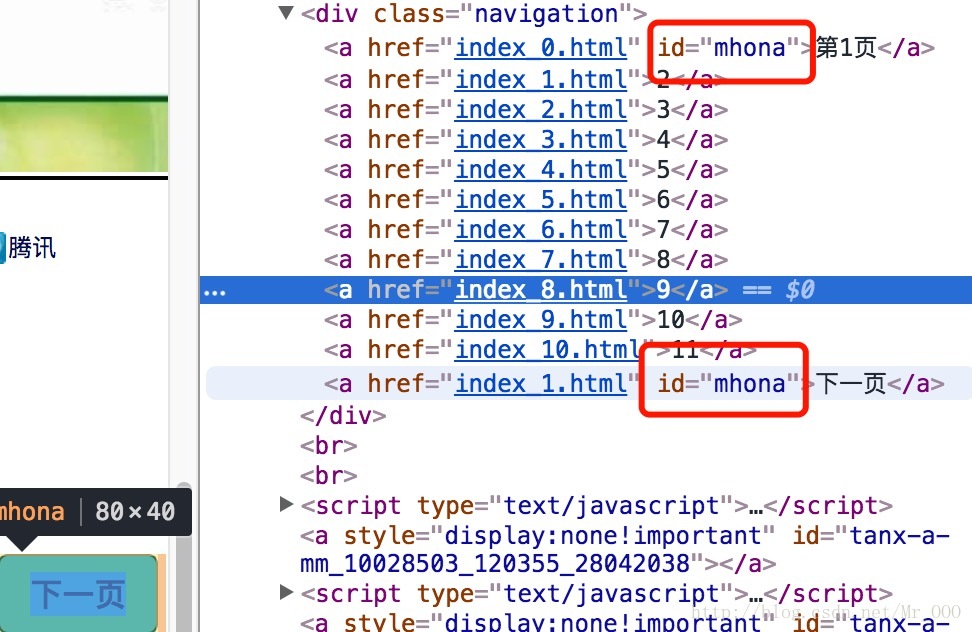
Task: Open the index_4.html link
Action: [x=541, y=169]
